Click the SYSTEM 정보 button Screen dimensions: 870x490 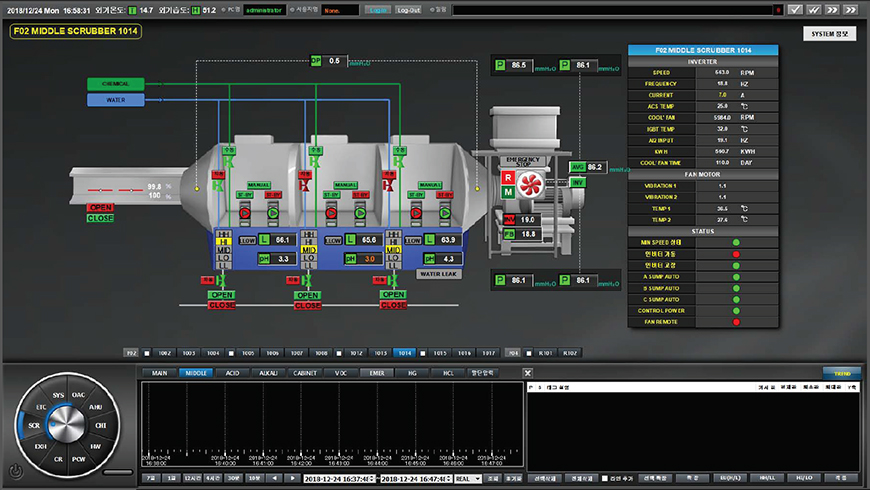pos(829,33)
